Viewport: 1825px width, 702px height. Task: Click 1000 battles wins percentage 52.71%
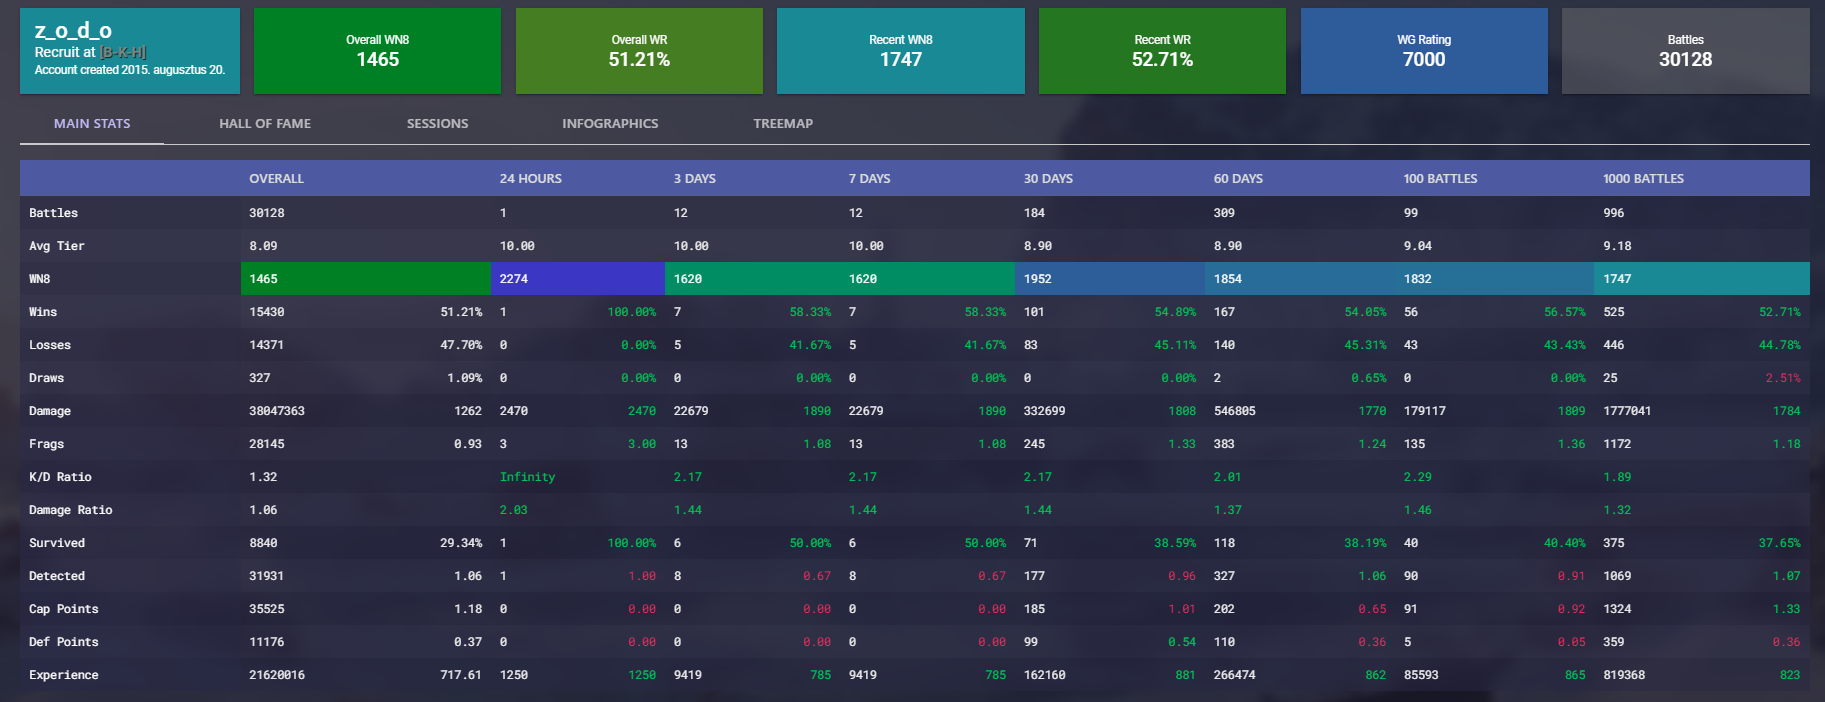[1780, 312]
